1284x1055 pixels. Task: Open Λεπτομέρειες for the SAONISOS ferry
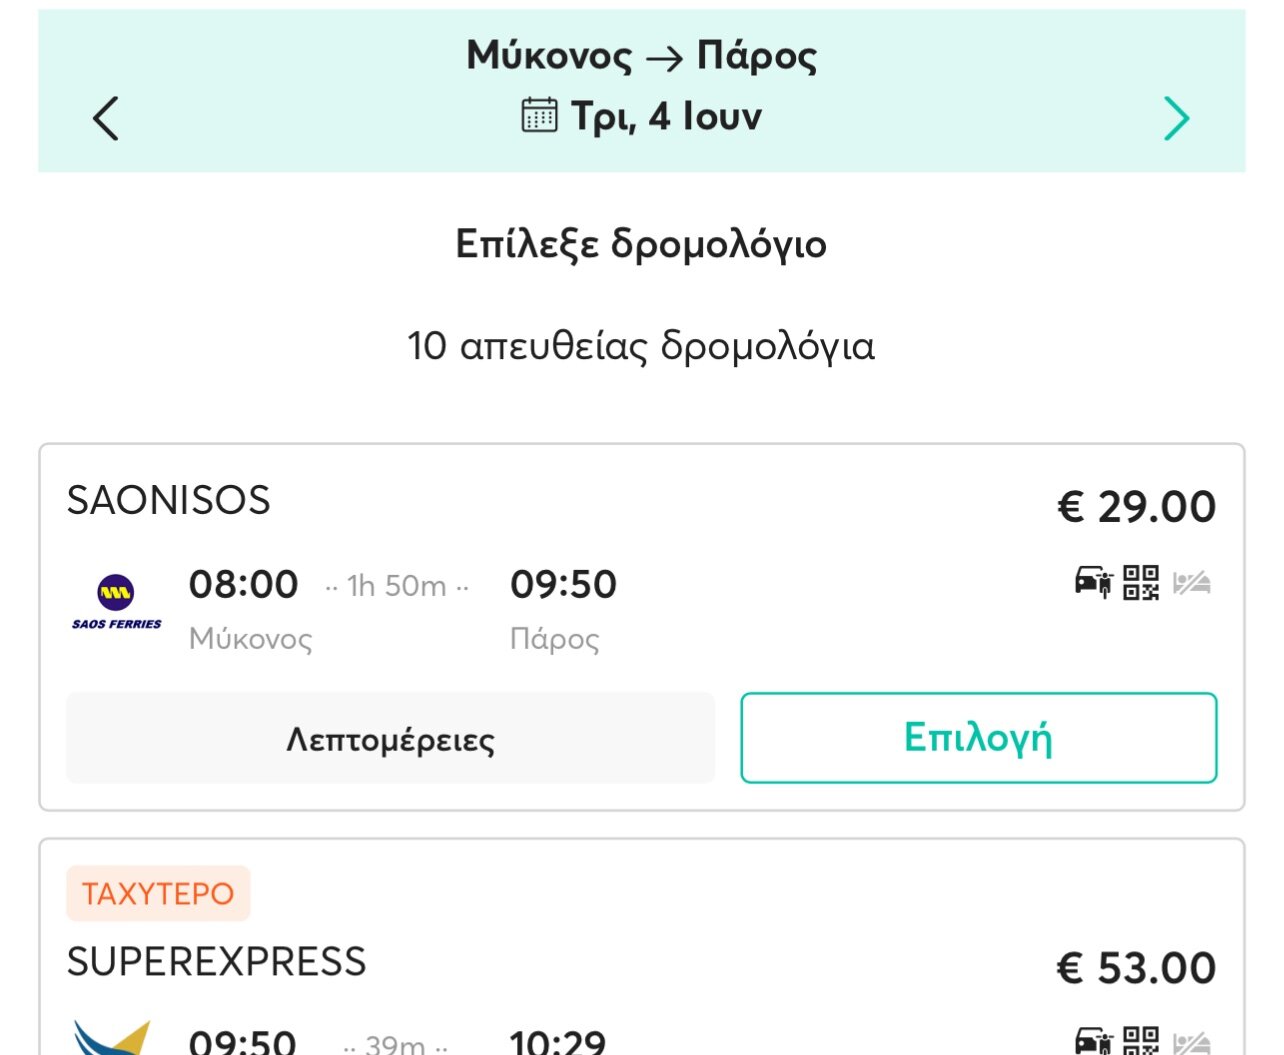pyautogui.click(x=390, y=738)
